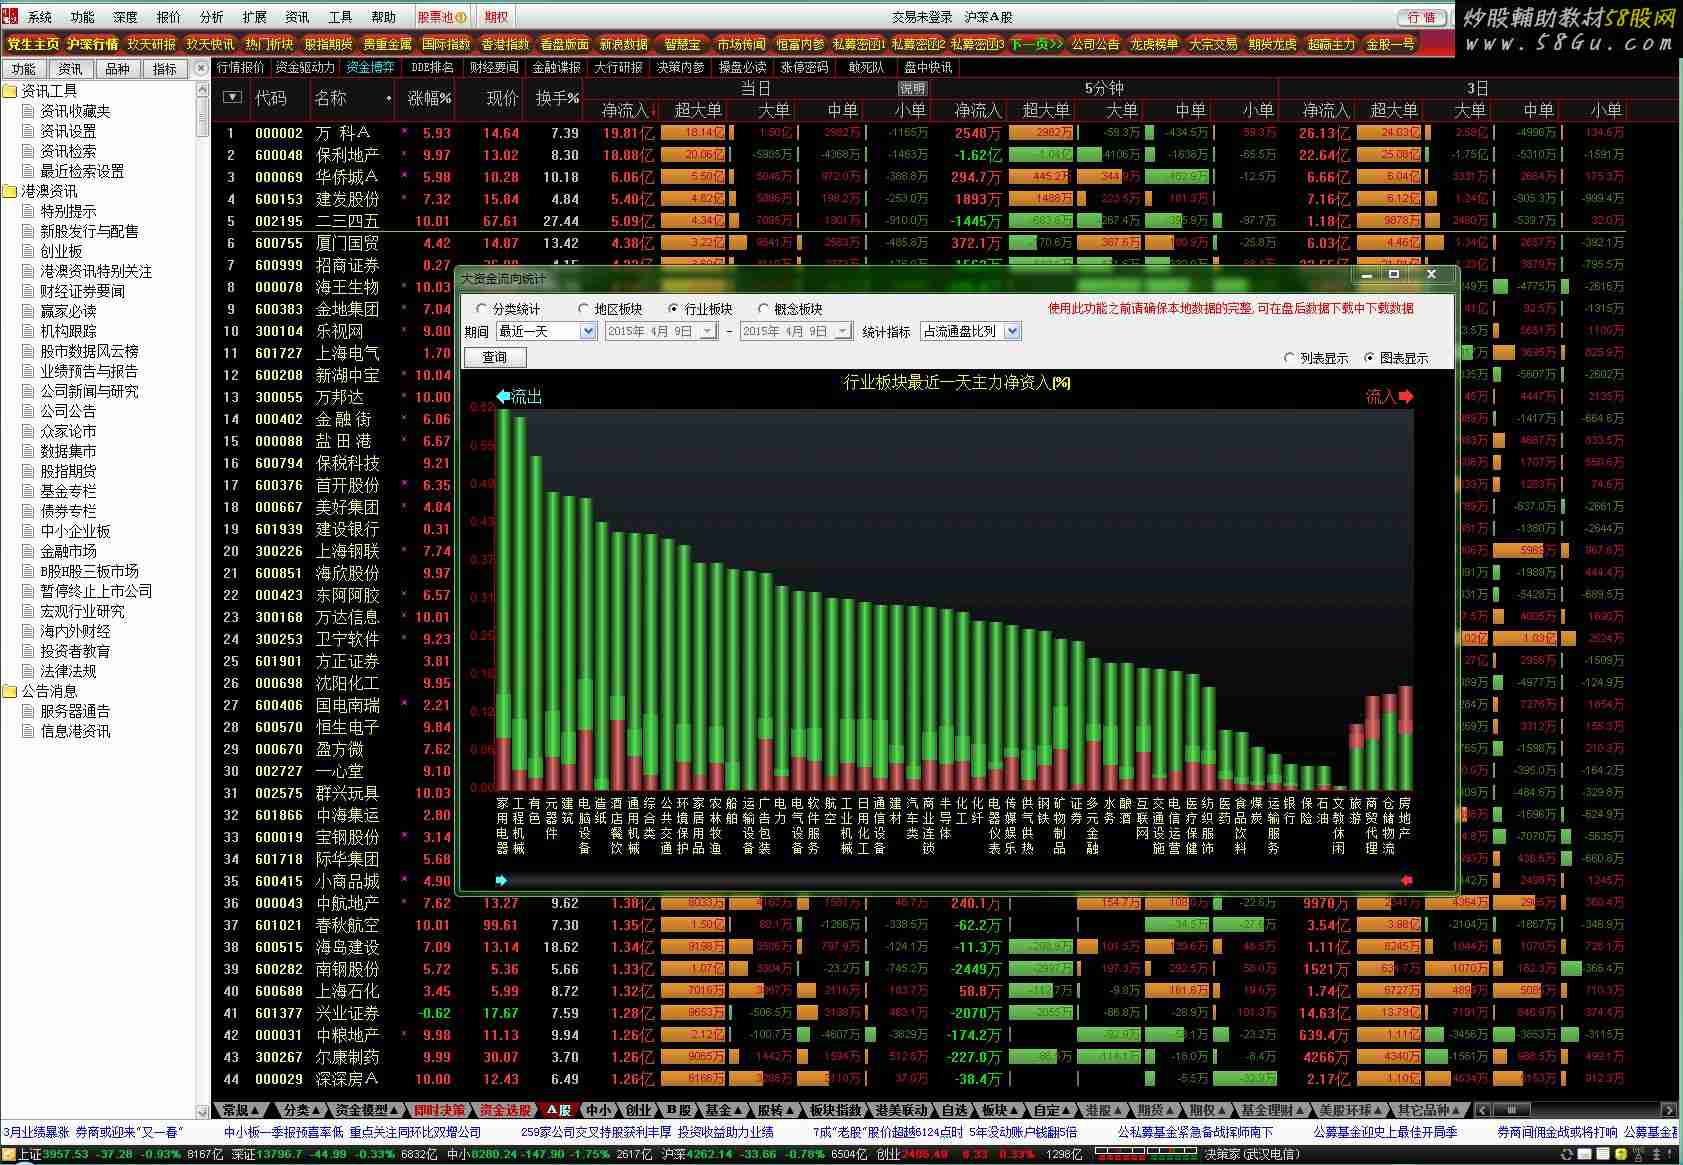
Task: Click the 股票池 coin badge icon
Action: (x=460, y=17)
